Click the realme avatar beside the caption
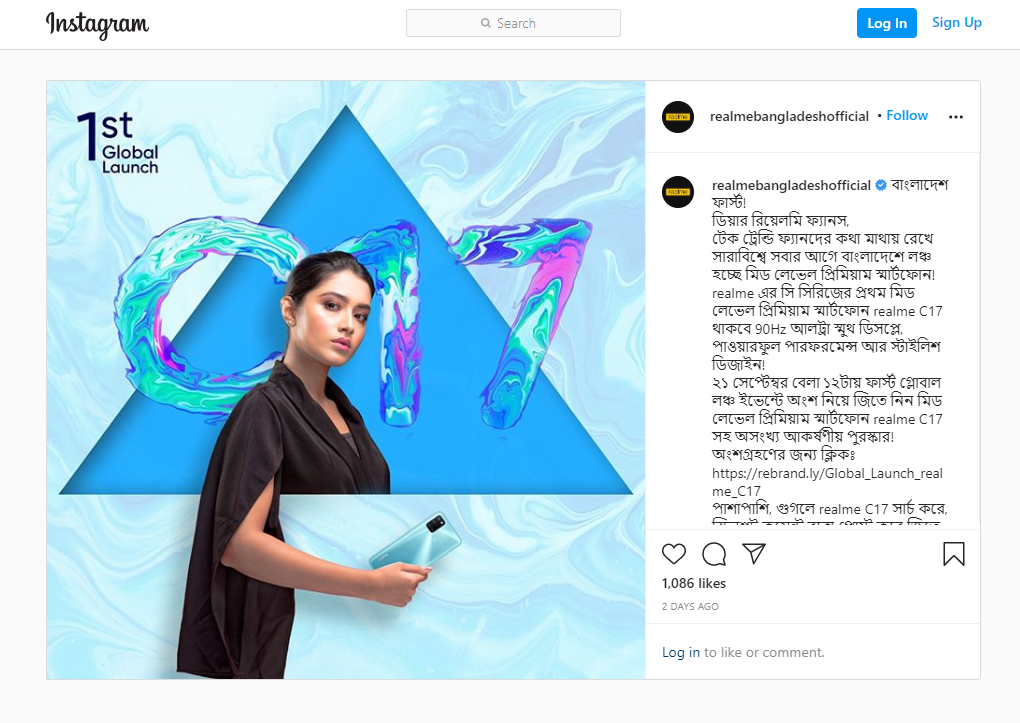1020x723 pixels. pos(678,192)
